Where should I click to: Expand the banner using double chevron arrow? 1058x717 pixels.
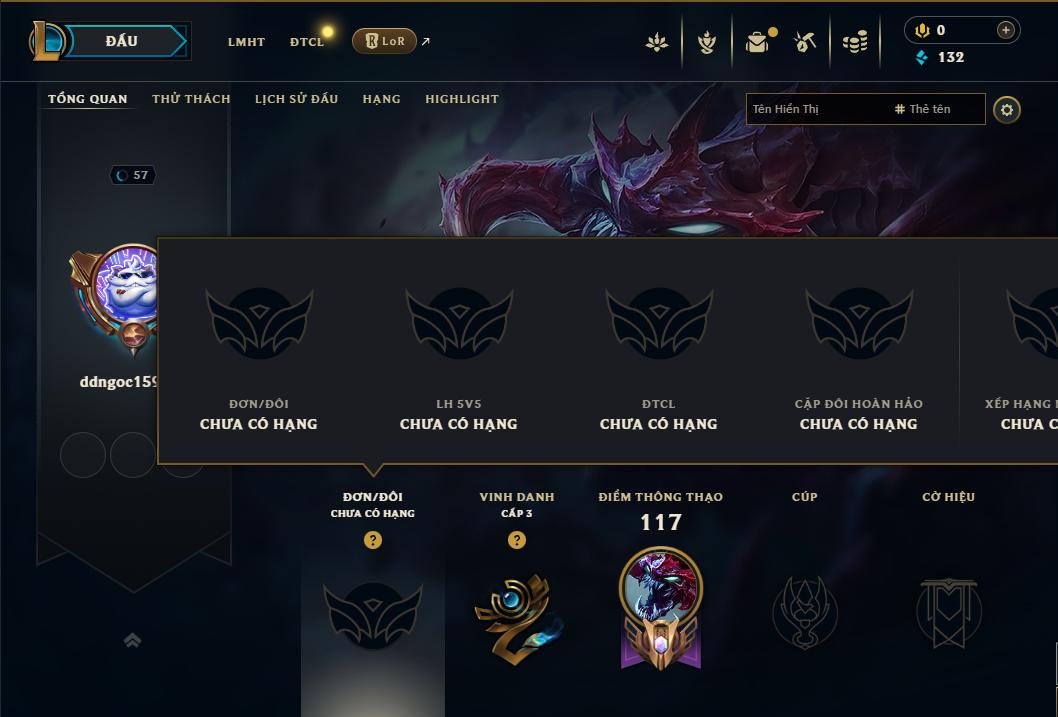133,640
